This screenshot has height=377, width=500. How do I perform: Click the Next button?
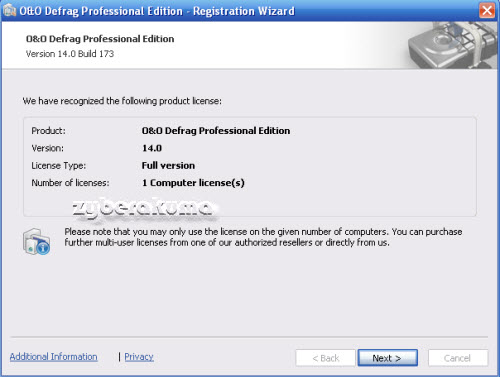388,358
